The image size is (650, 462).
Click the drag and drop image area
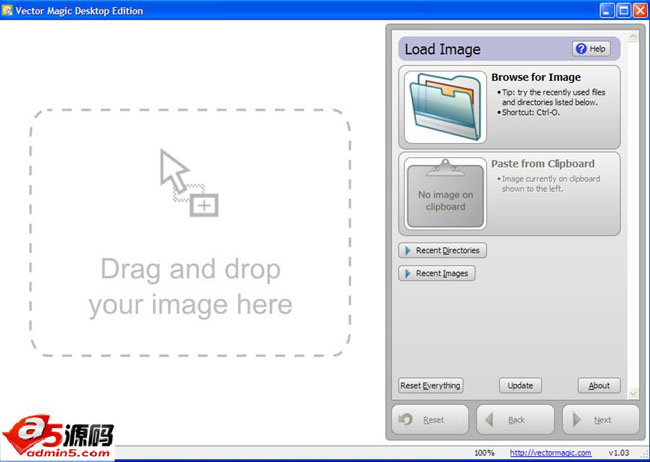tap(190, 233)
